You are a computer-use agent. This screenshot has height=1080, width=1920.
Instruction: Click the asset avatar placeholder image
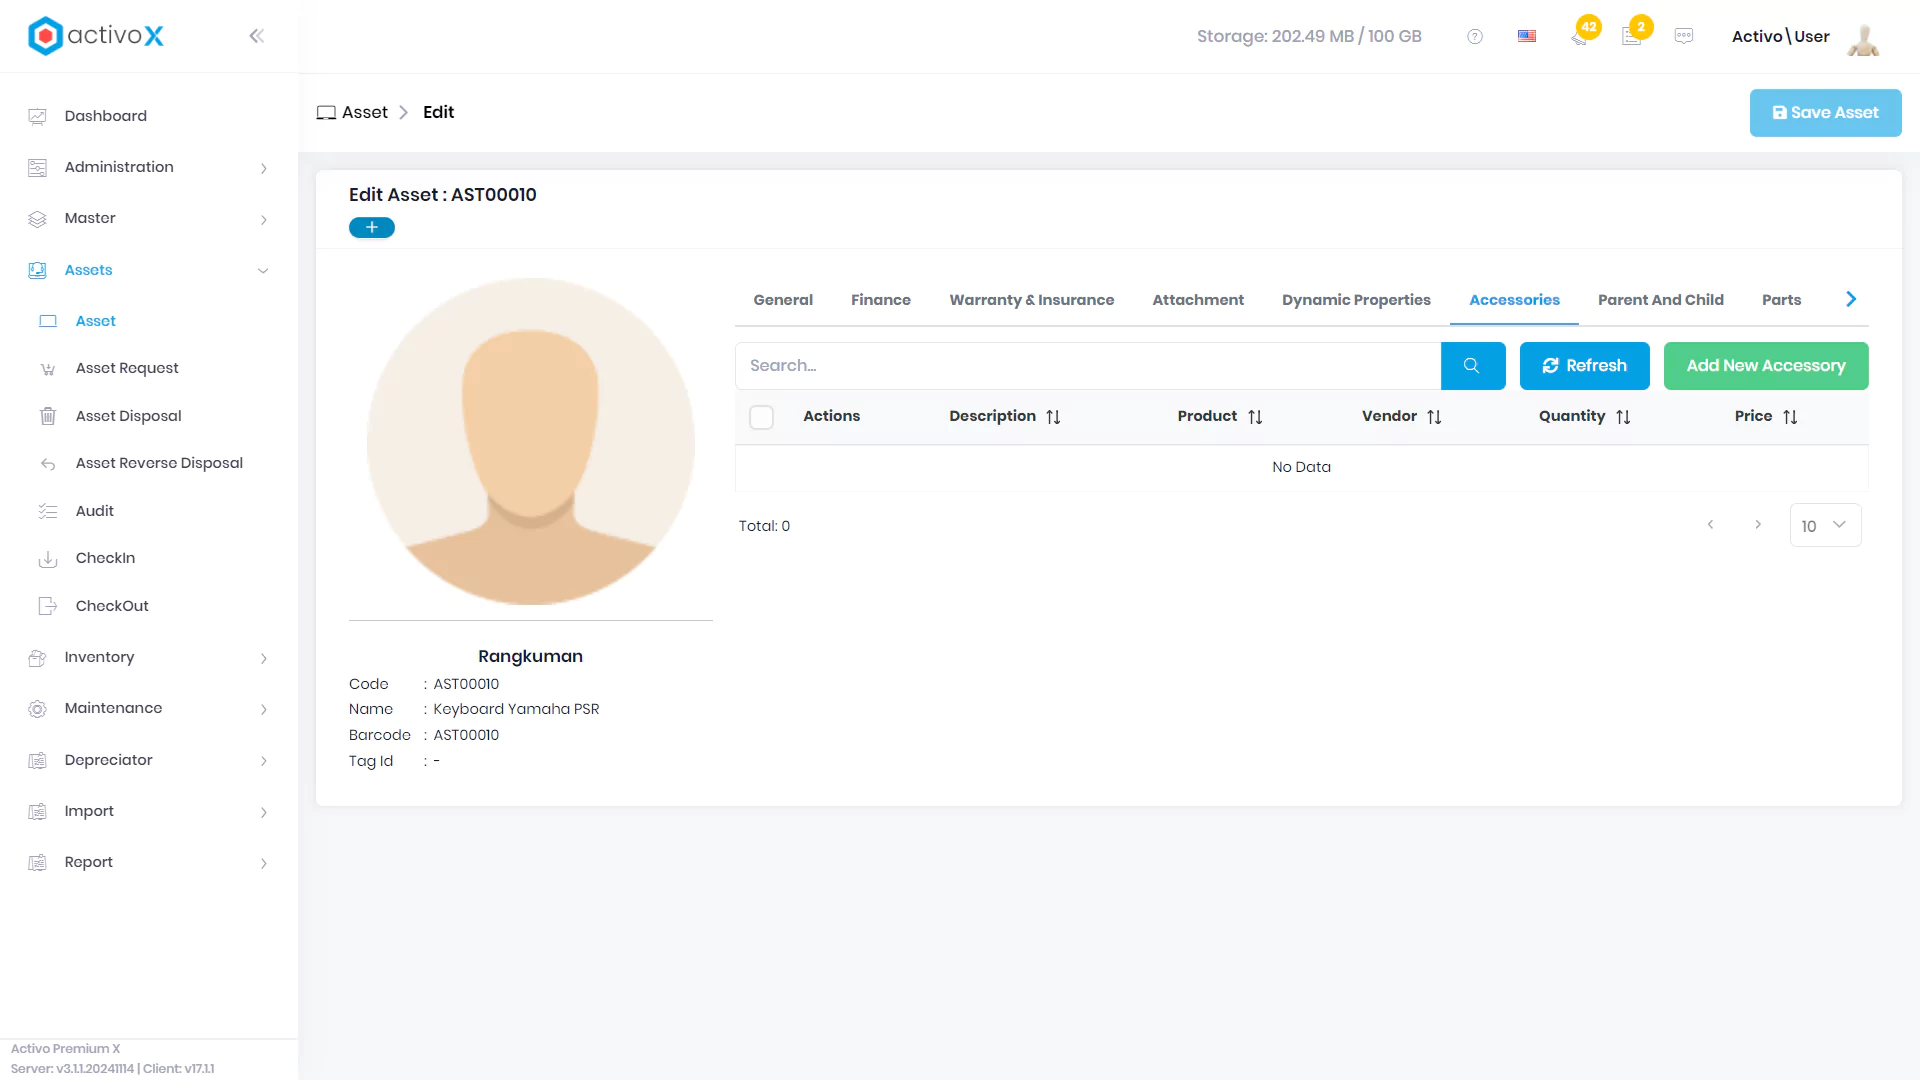[x=531, y=441]
